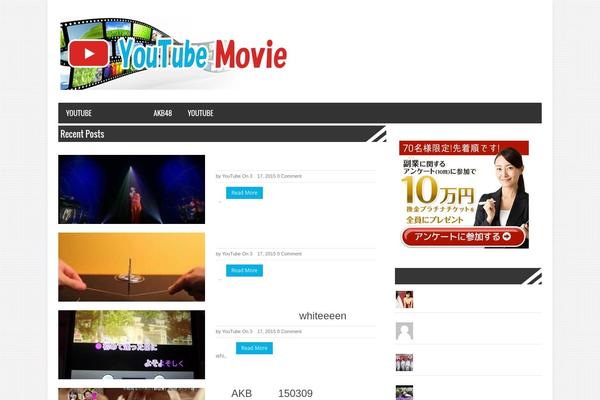Click the 10万円 survey advertisement banner
The image size is (600, 400).
pos(464,194)
